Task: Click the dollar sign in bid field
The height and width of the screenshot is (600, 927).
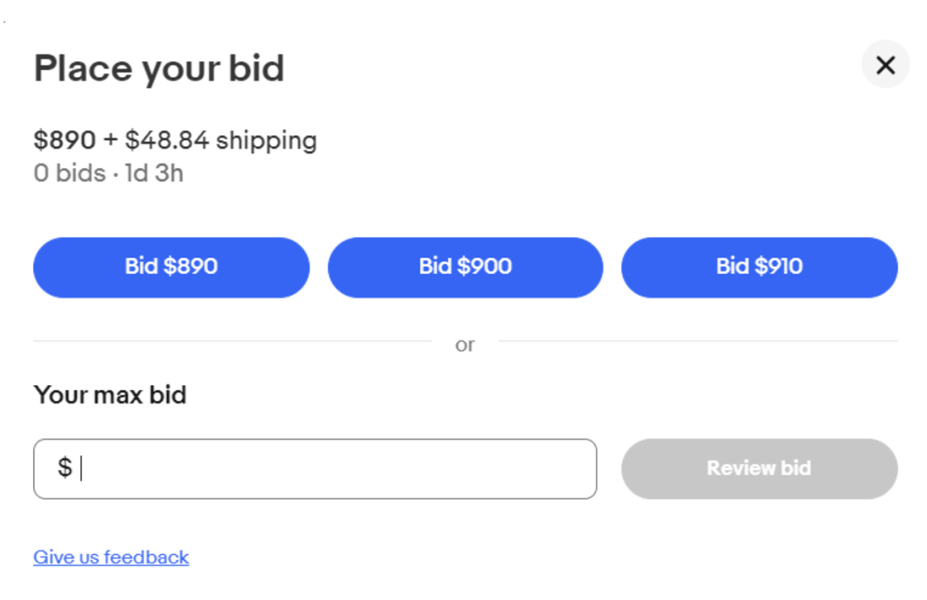Action: (64, 467)
